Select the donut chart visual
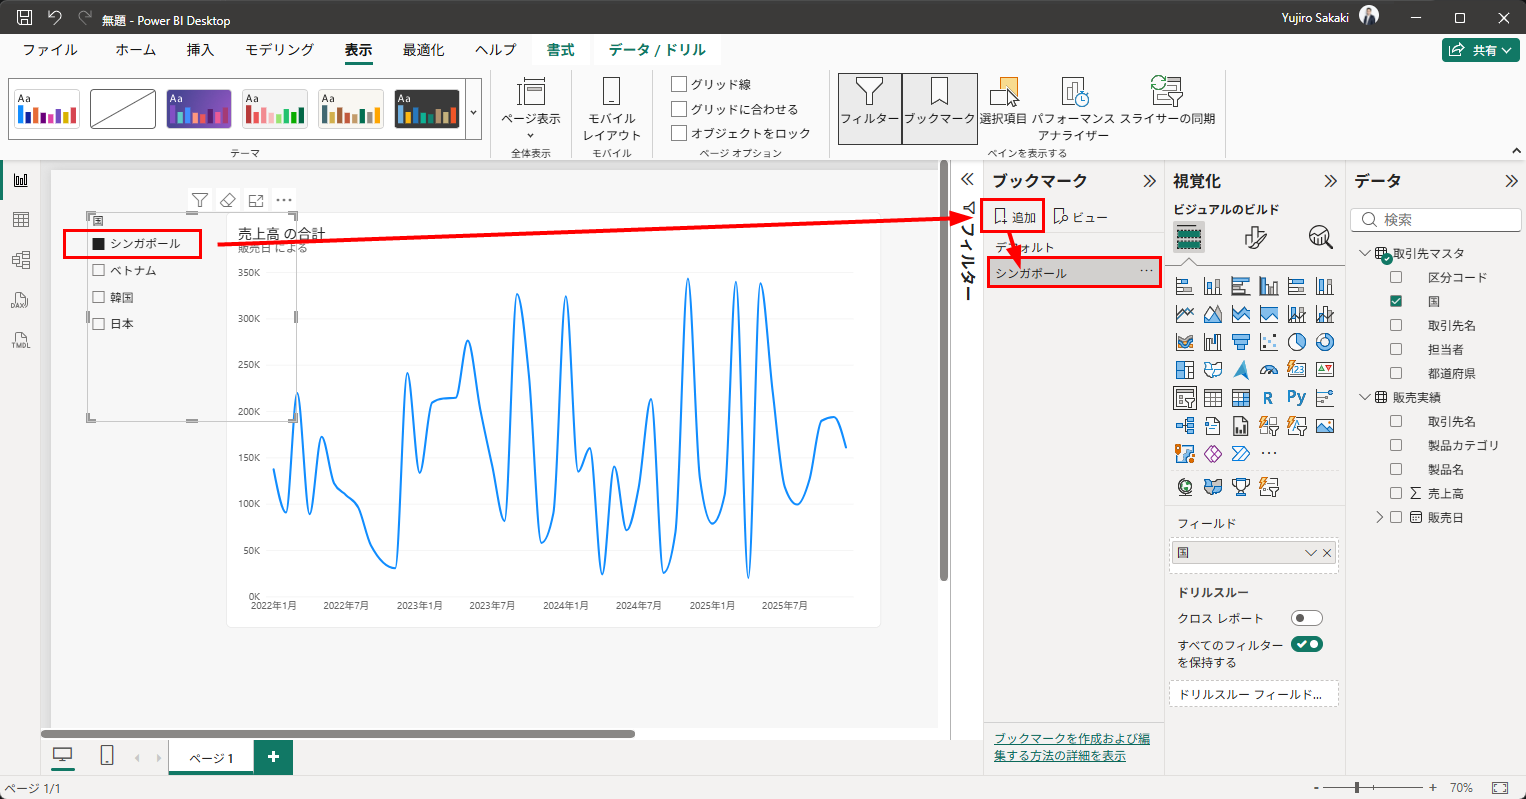This screenshot has width=1526, height=799. (1325, 342)
